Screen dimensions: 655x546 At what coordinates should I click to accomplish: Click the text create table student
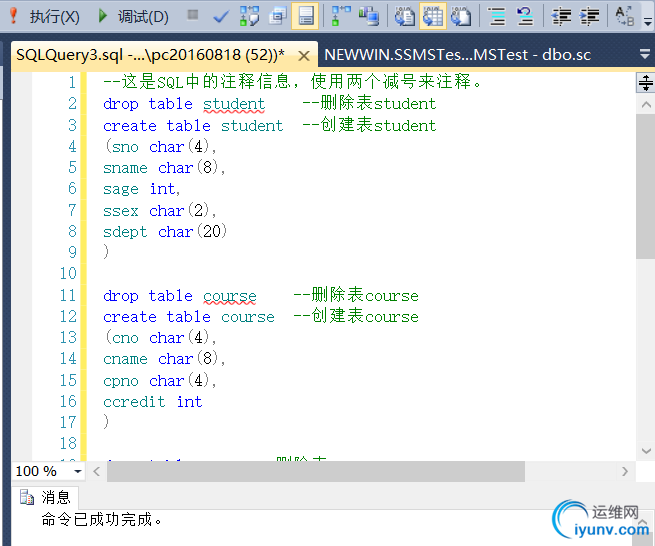193,125
